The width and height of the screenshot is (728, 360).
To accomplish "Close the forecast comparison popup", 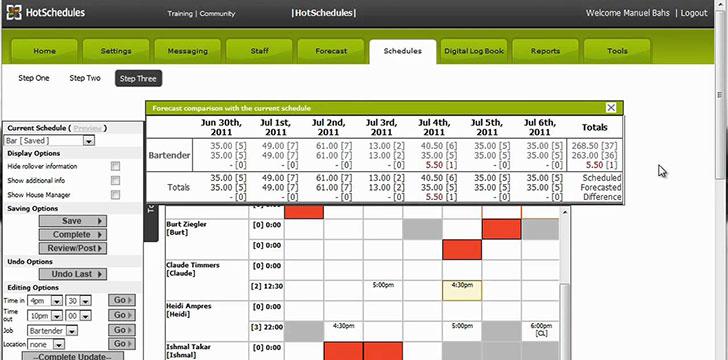I will 611,108.
